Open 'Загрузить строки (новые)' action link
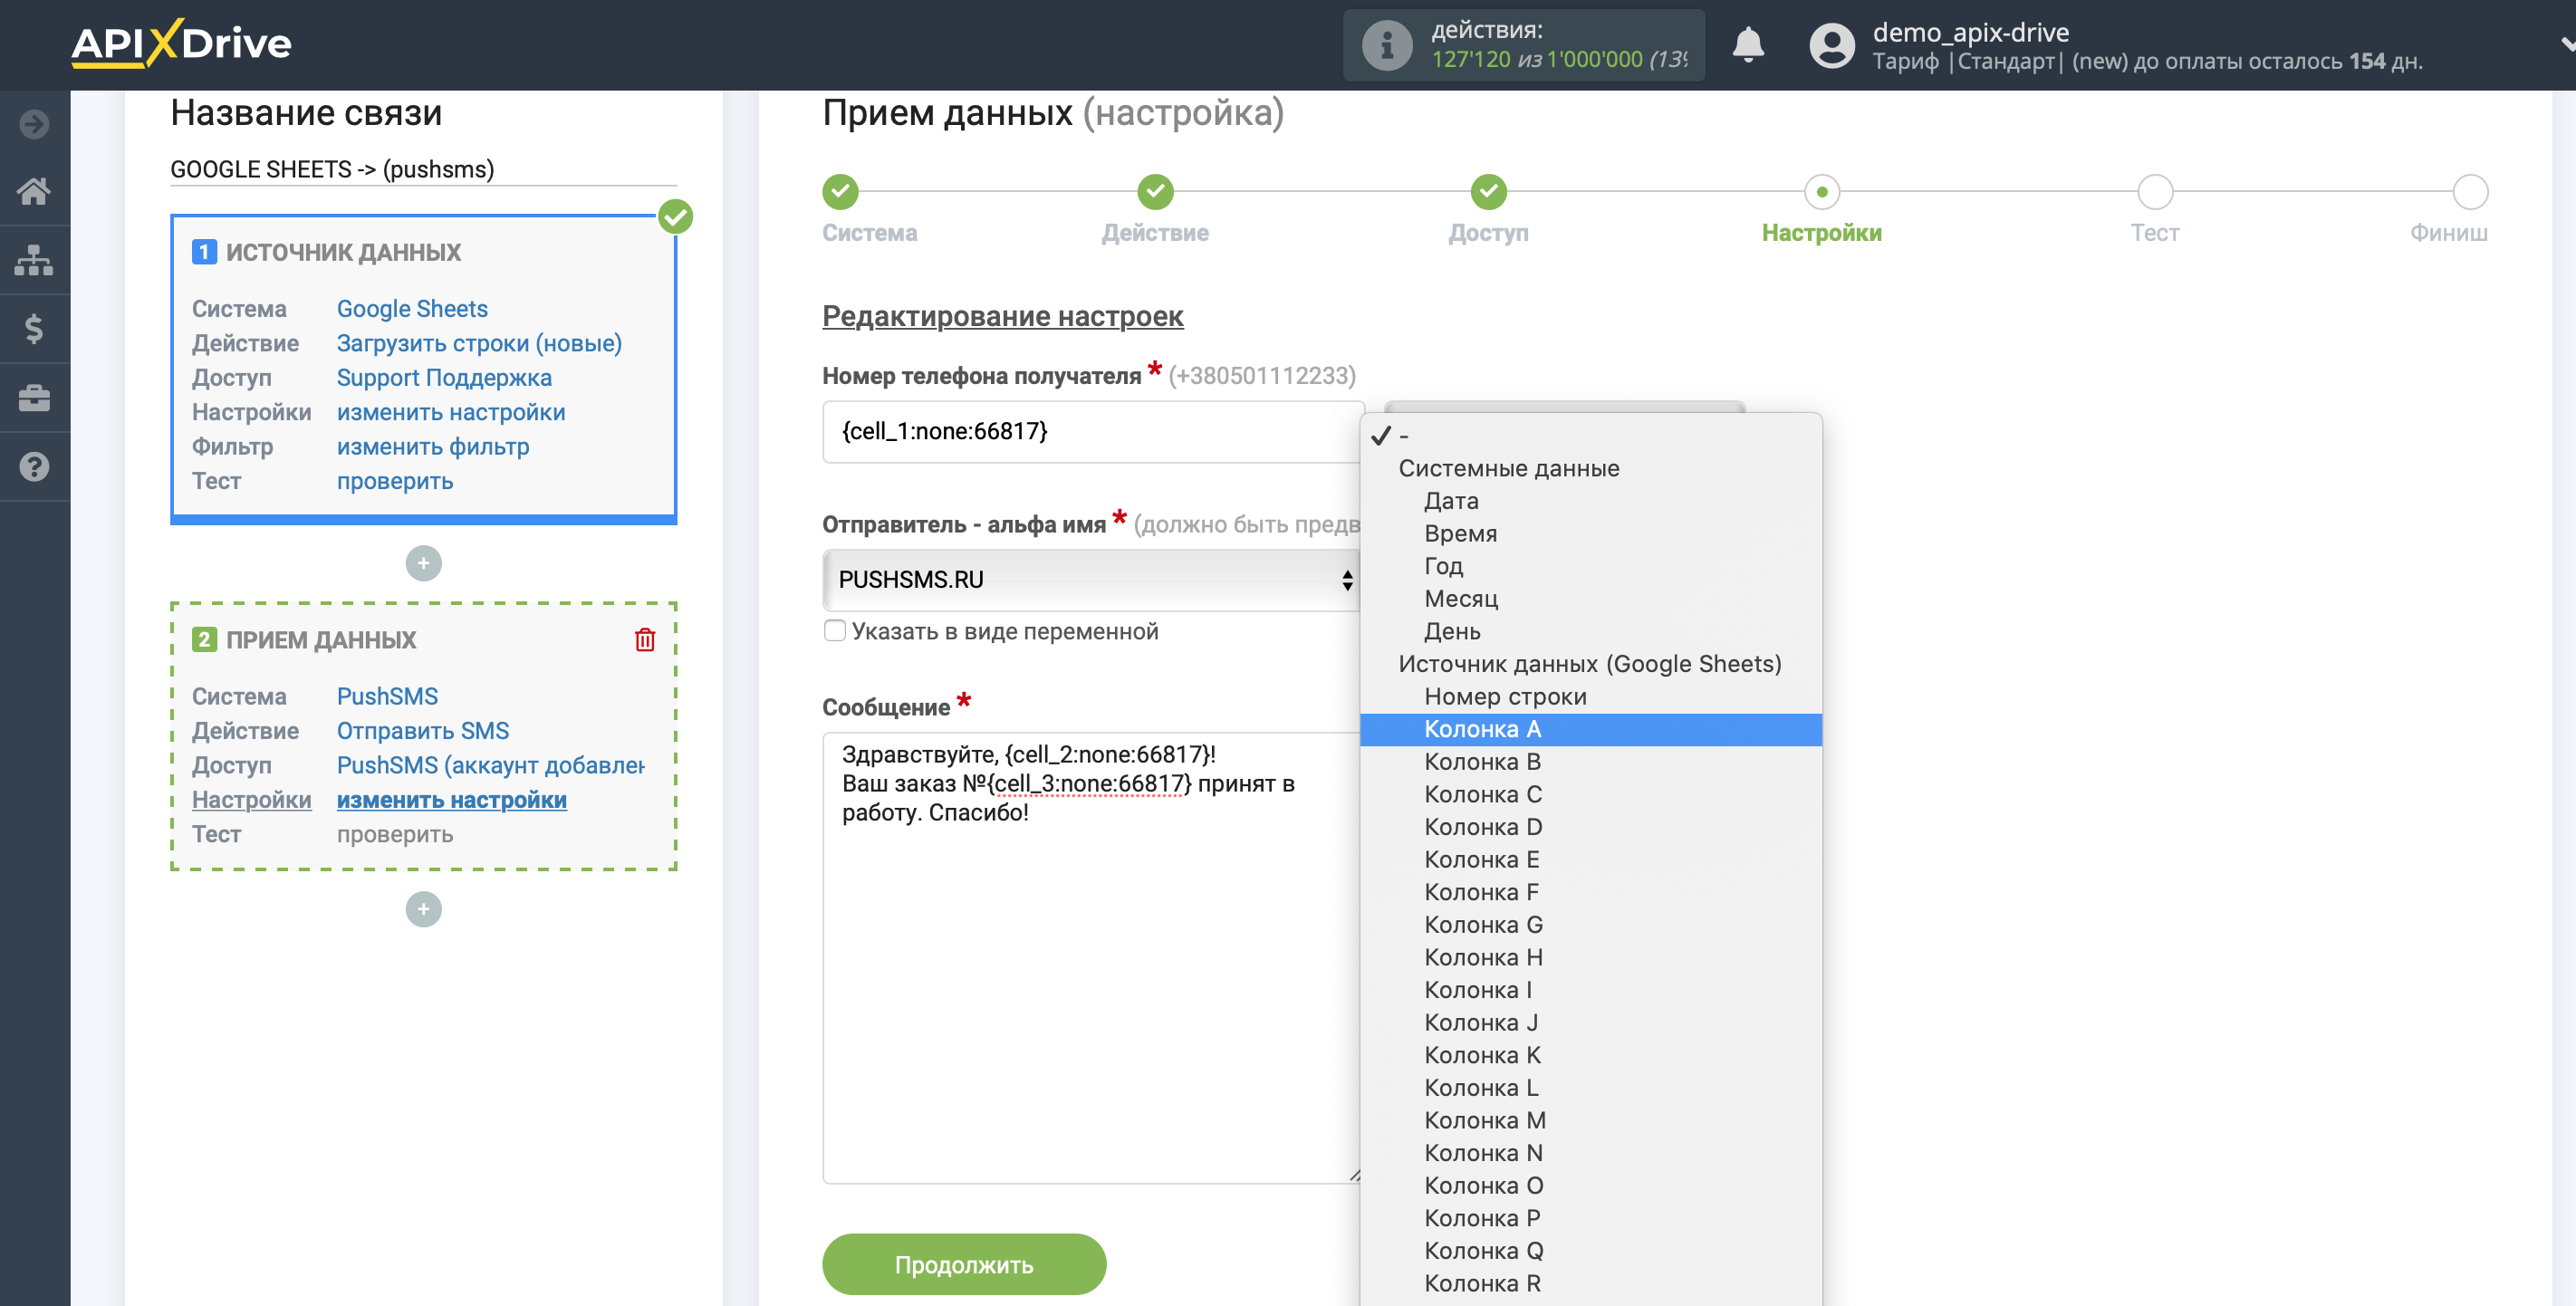 coord(479,344)
